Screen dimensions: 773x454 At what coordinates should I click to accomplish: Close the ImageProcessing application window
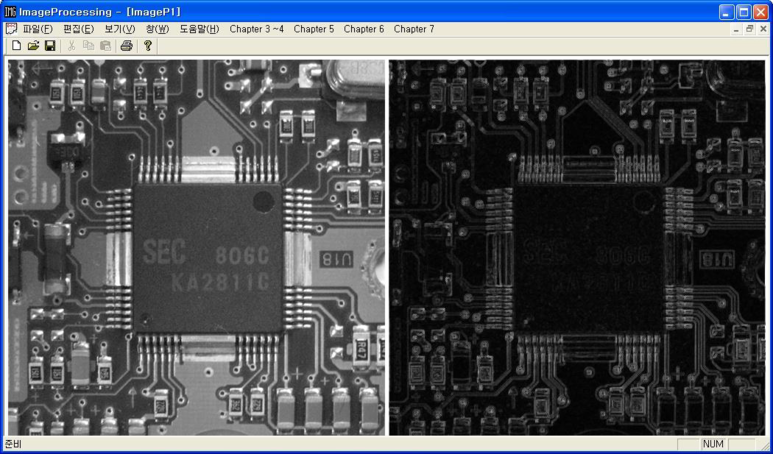760,12
